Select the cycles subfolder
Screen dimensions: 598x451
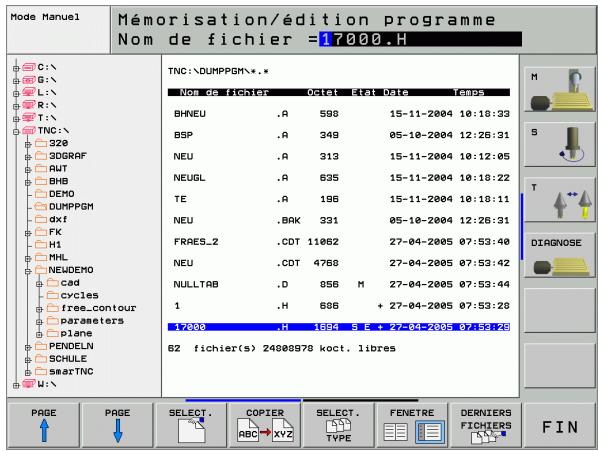72,295
